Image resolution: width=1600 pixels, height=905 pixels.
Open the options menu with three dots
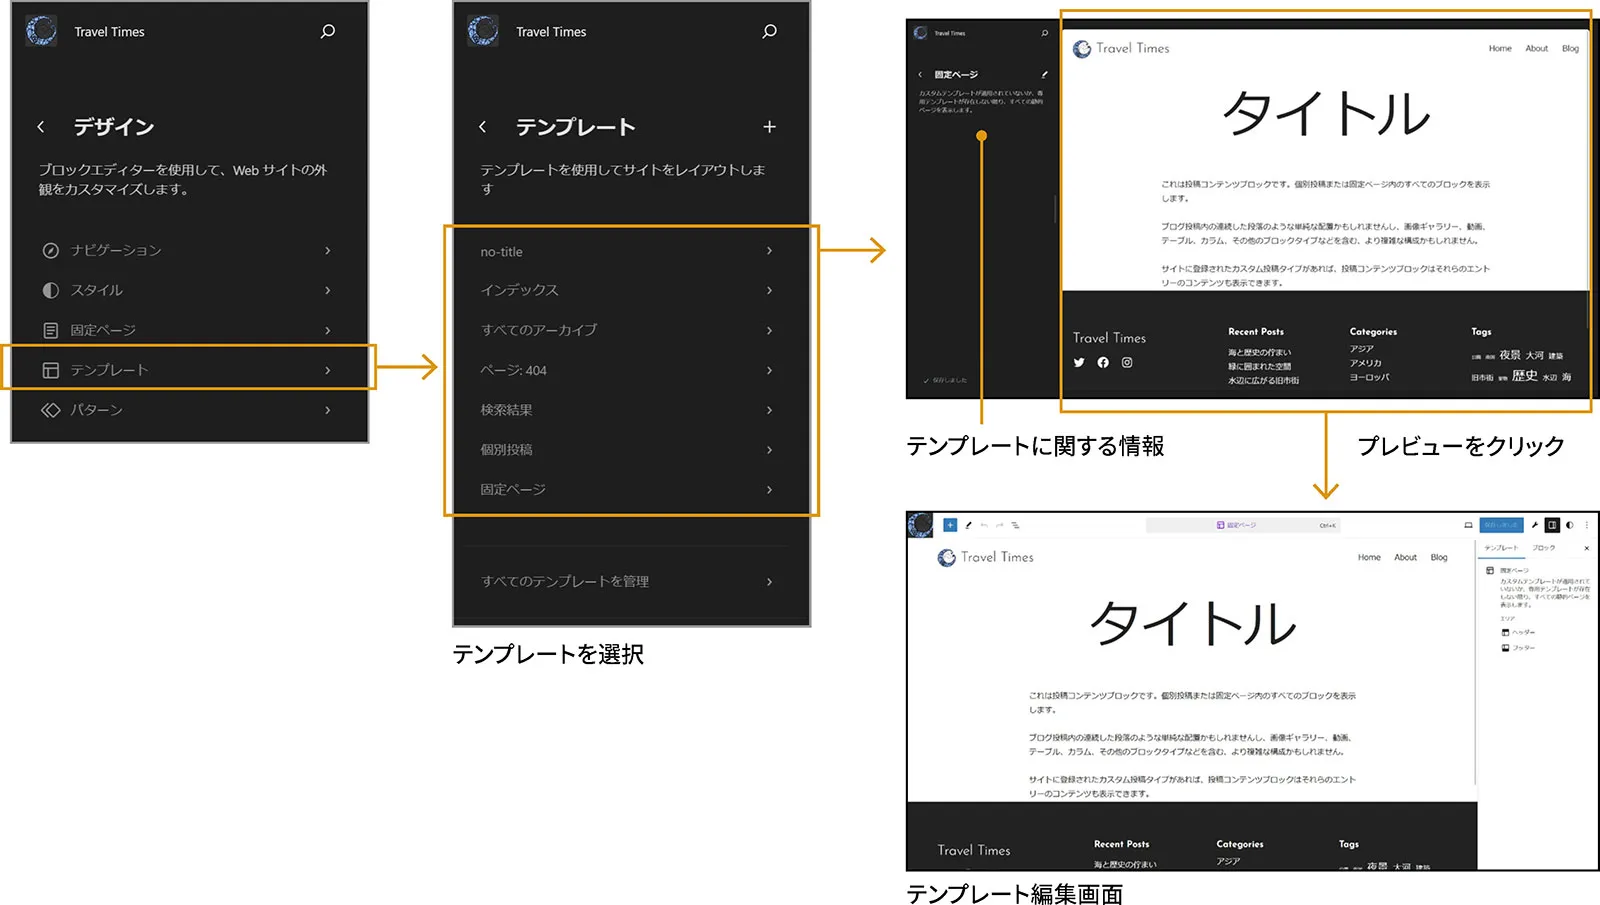click(x=1588, y=524)
